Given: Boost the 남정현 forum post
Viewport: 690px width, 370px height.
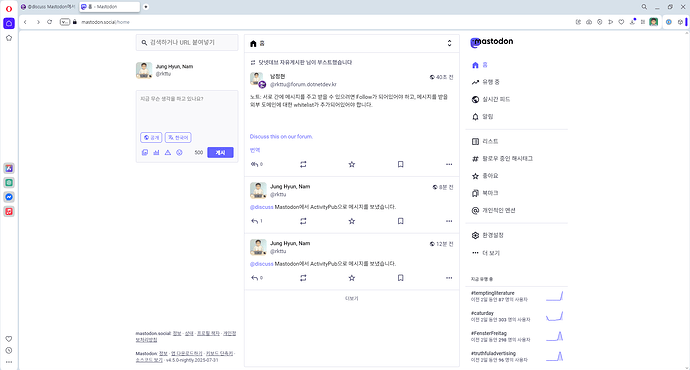Looking at the screenshot, I should [x=303, y=164].
